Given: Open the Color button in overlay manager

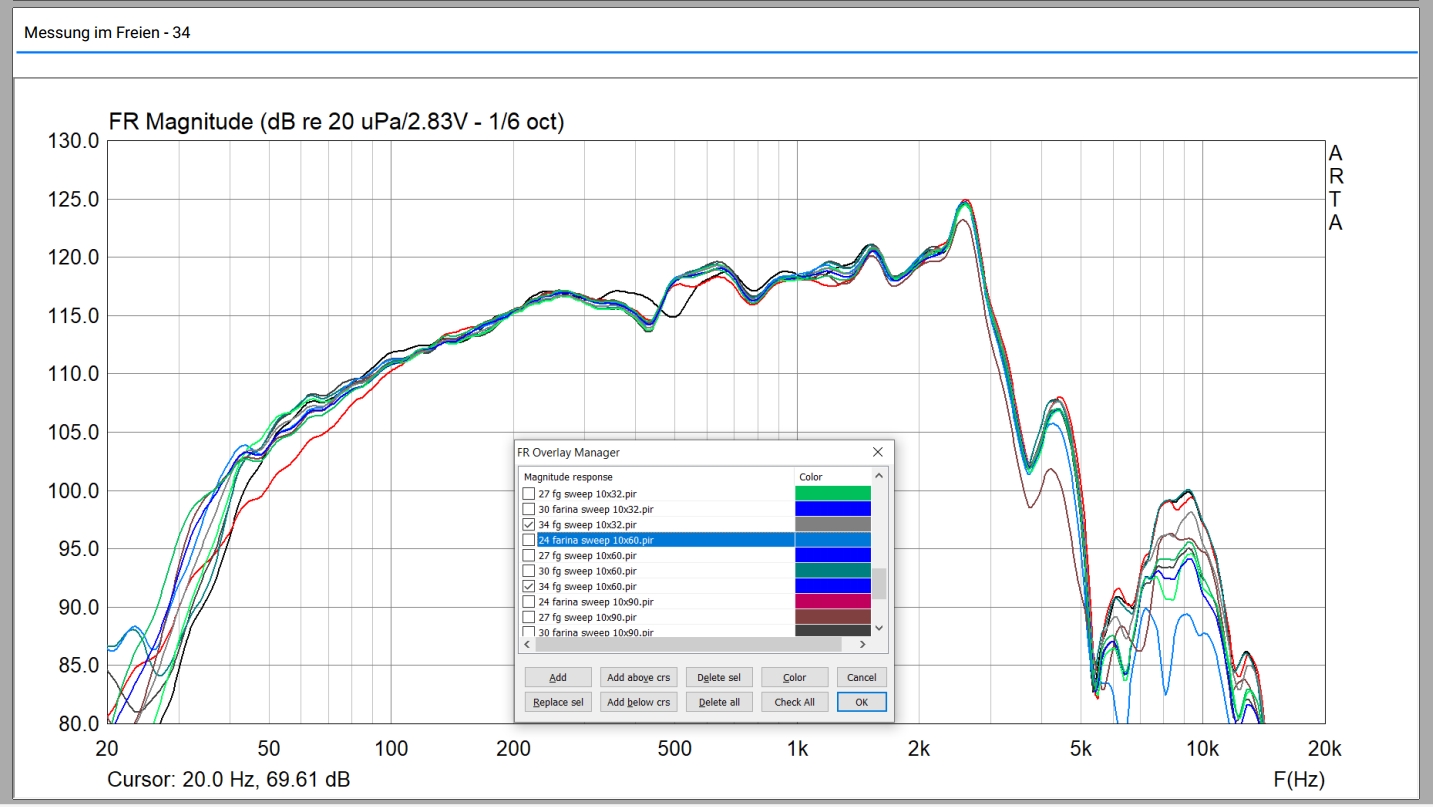Looking at the screenshot, I should pos(794,677).
